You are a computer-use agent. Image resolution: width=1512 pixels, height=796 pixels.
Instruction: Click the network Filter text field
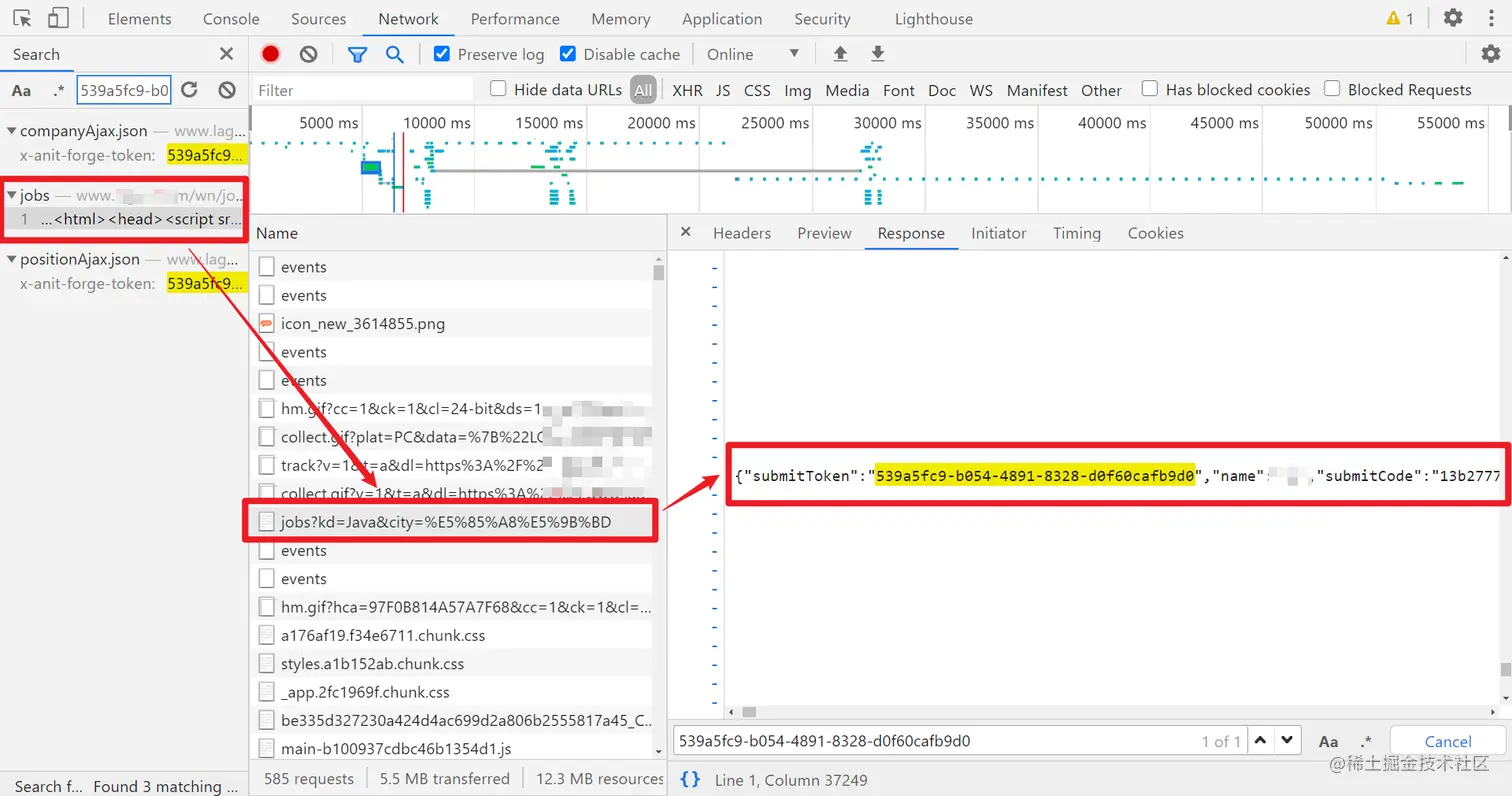point(362,90)
